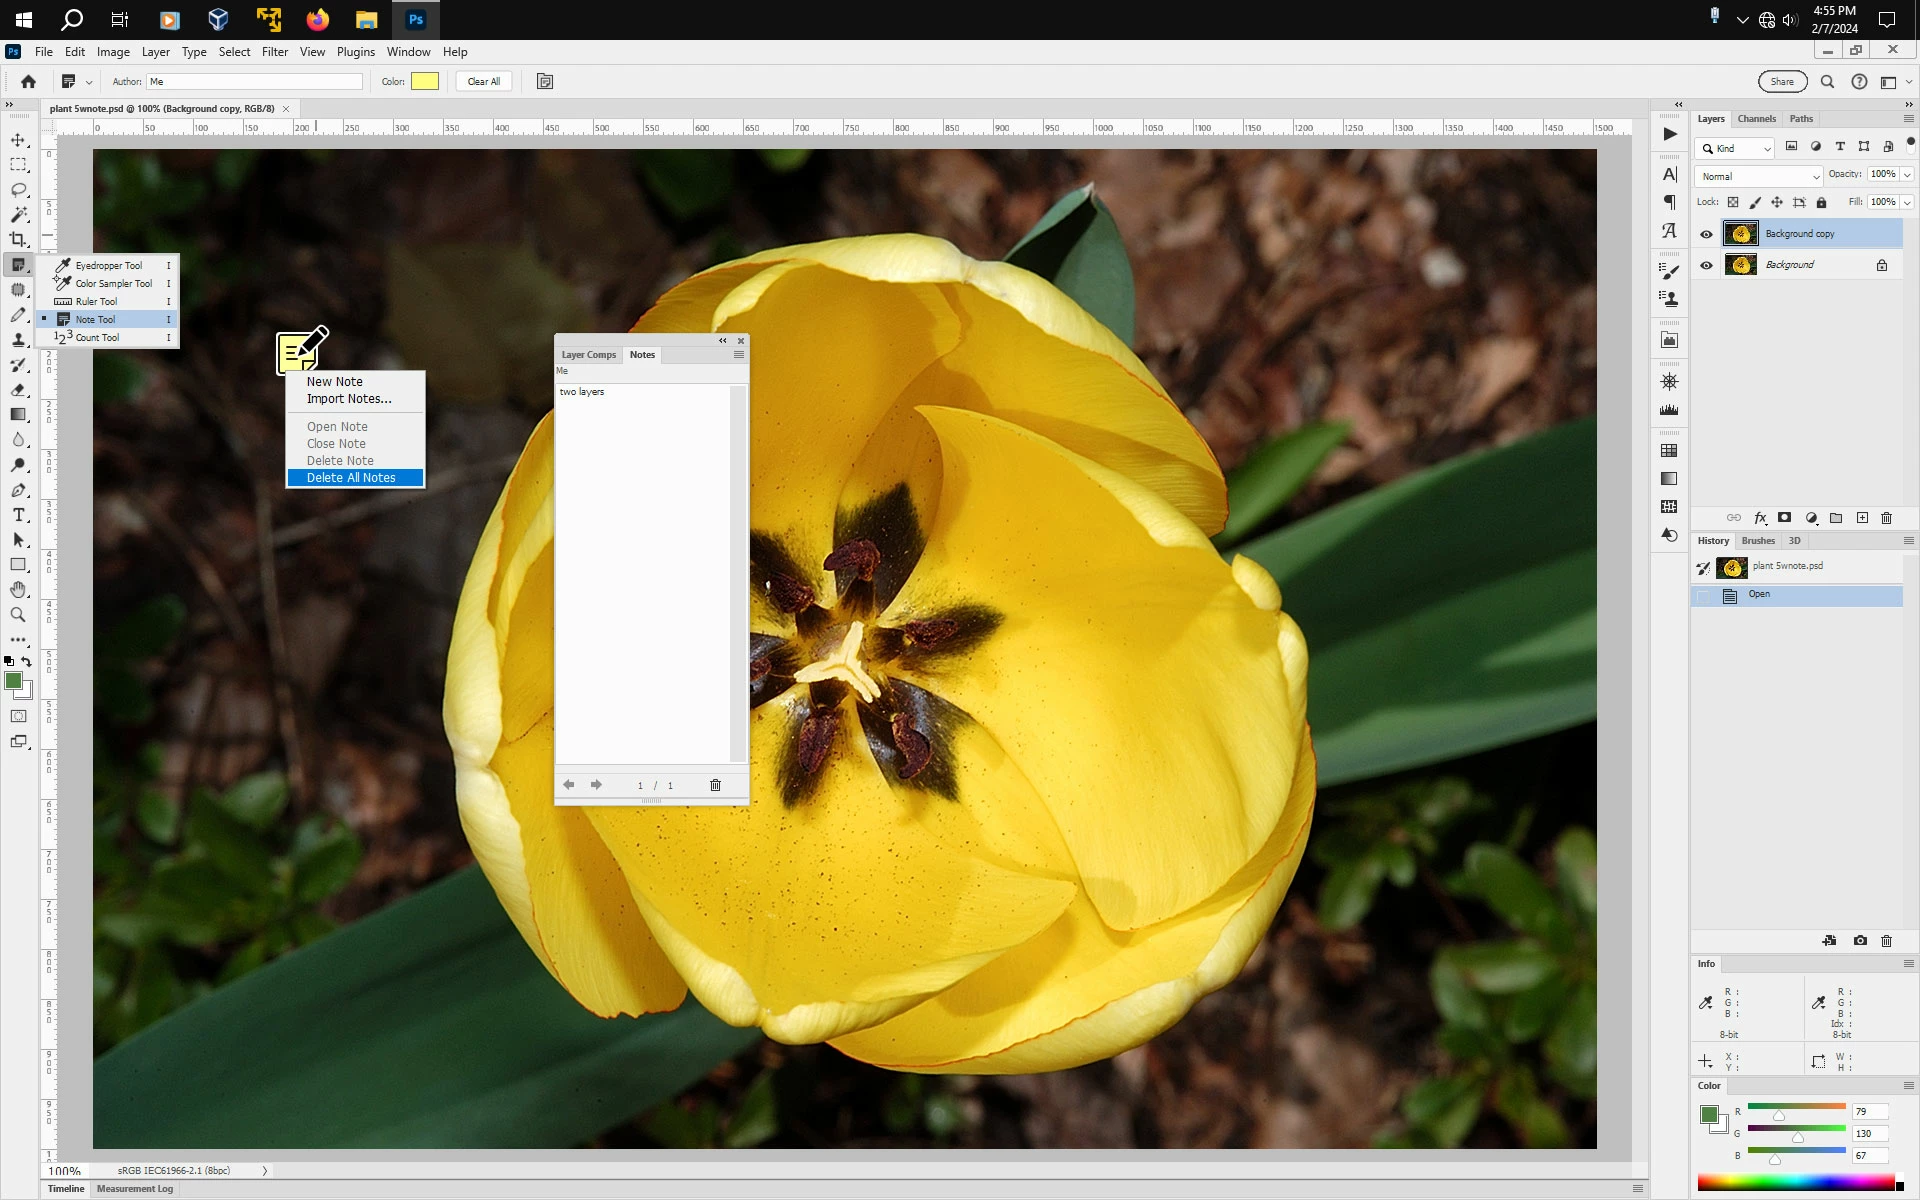Viewport: 1920px width, 1200px height.
Task: Toggle lock transparent pixels option
Action: click(1733, 202)
